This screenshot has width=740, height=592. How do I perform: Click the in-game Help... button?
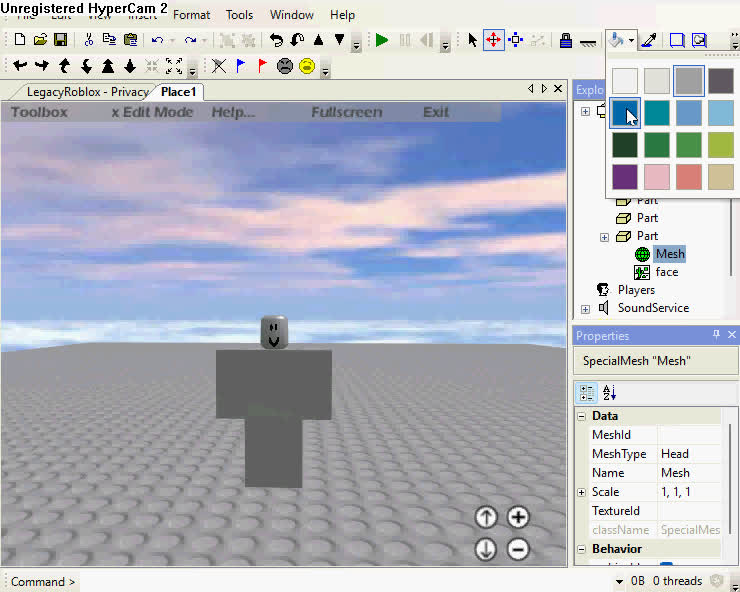coord(233,112)
